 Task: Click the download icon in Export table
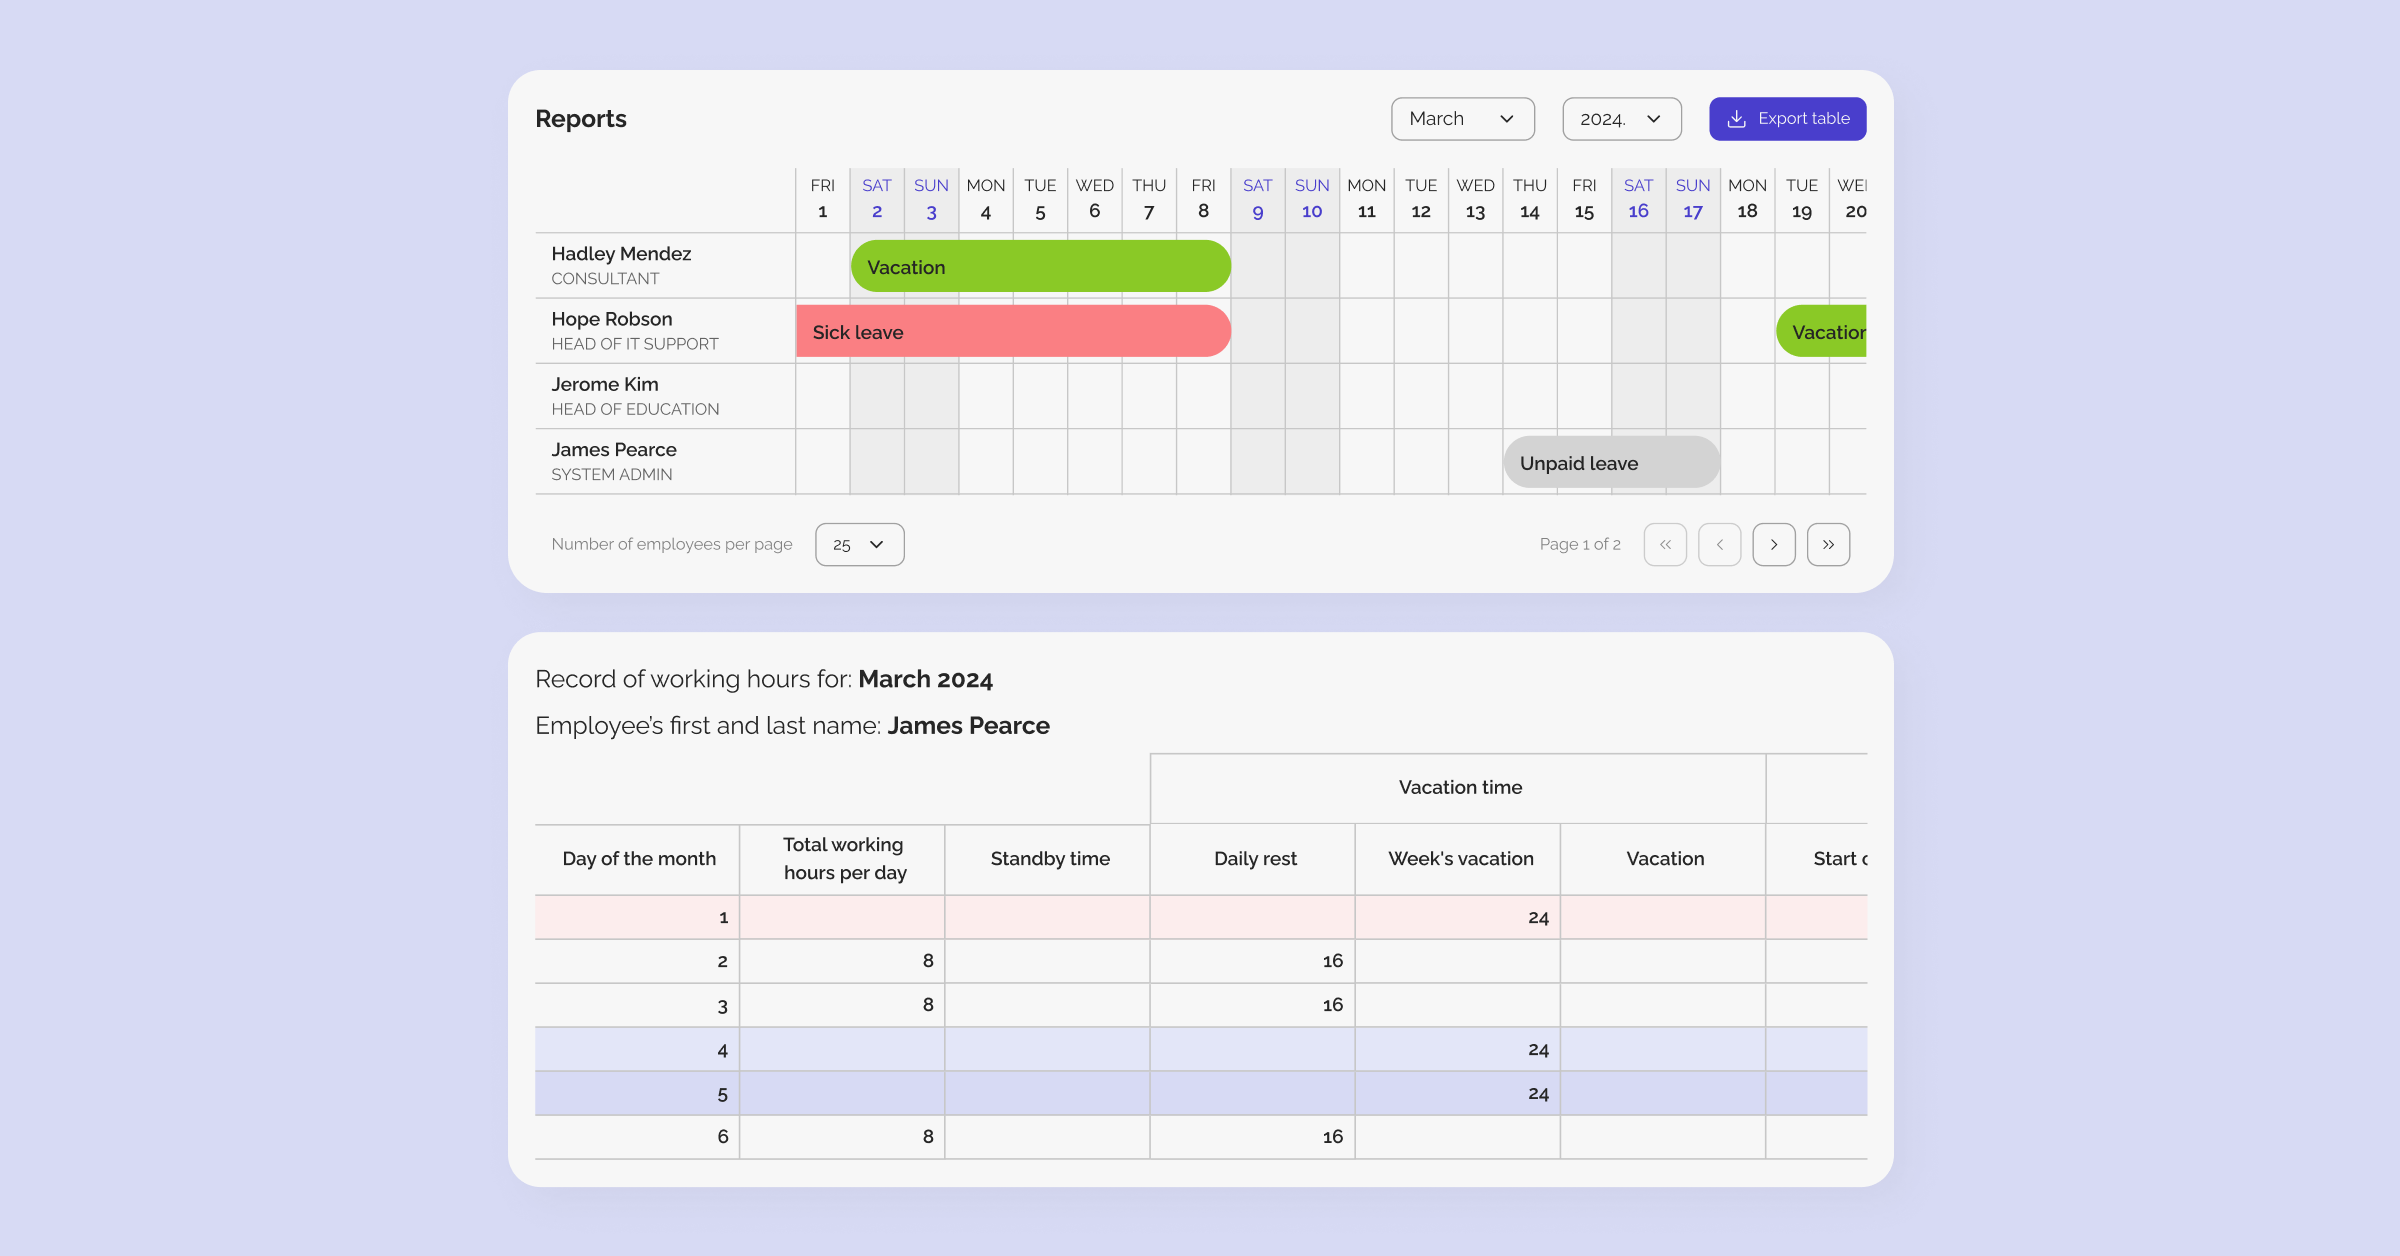[1737, 119]
